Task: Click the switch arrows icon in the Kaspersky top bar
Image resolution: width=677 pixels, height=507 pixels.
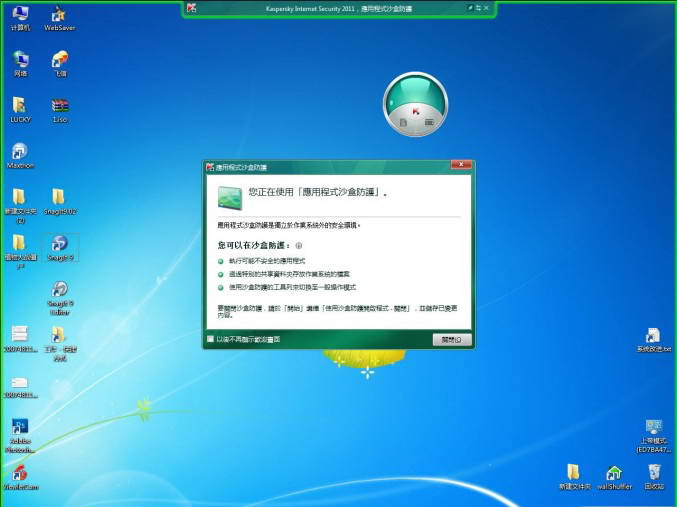Action: pyautogui.click(x=478, y=8)
